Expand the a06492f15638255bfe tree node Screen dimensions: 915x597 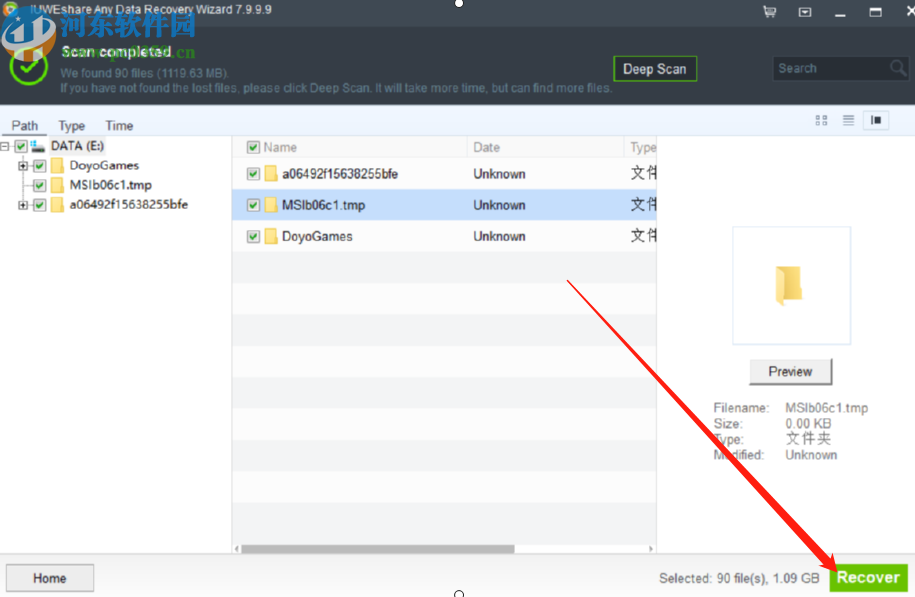coord(23,205)
